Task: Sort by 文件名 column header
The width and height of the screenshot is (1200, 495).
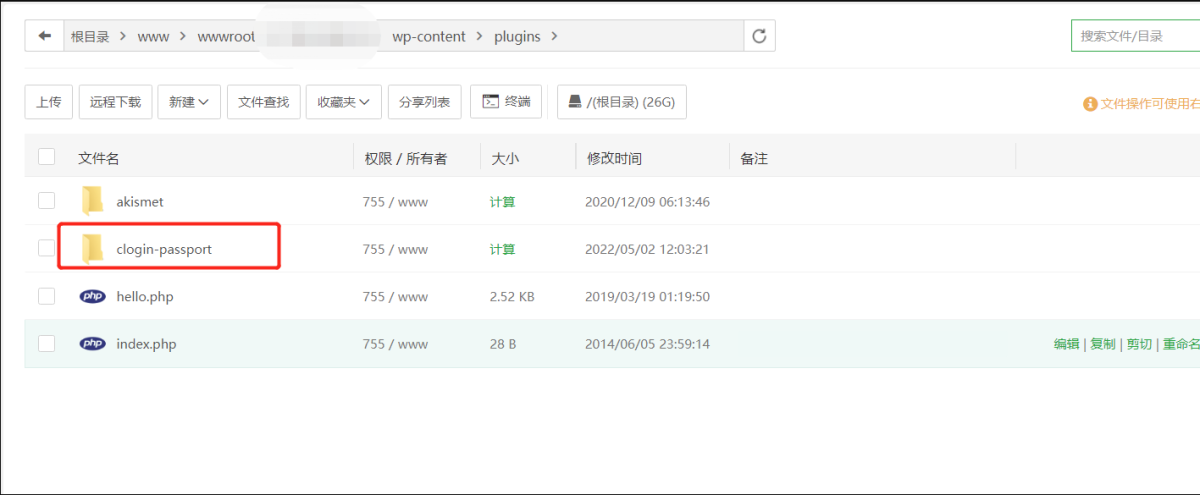Action: [x=99, y=158]
